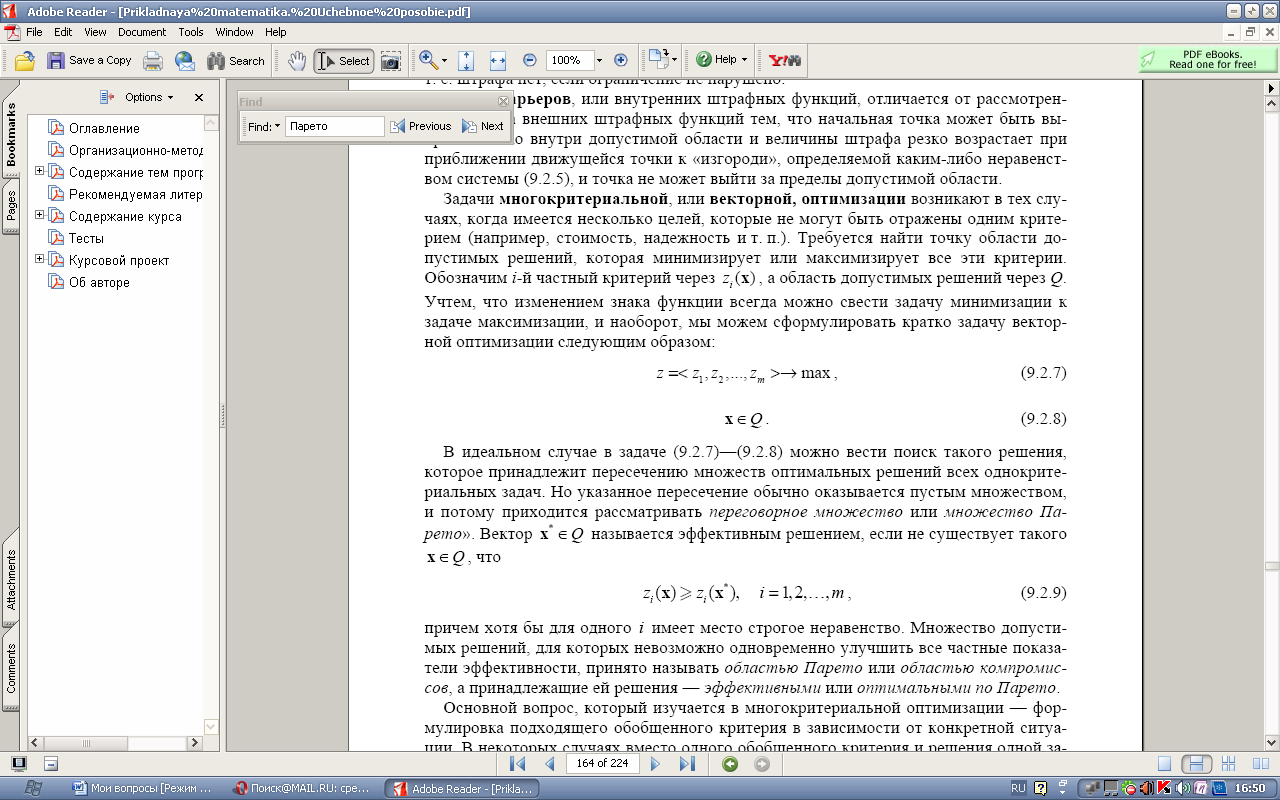Click the Find text input field
Screen dimensions: 1280x800
[334, 126]
